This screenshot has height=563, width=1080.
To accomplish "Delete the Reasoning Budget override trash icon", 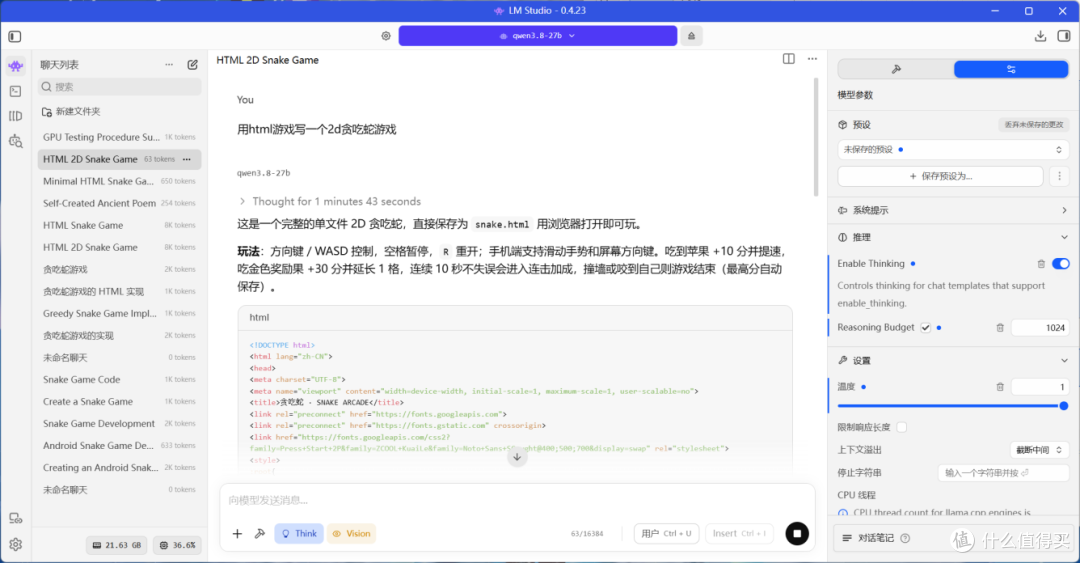I will point(1000,328).
